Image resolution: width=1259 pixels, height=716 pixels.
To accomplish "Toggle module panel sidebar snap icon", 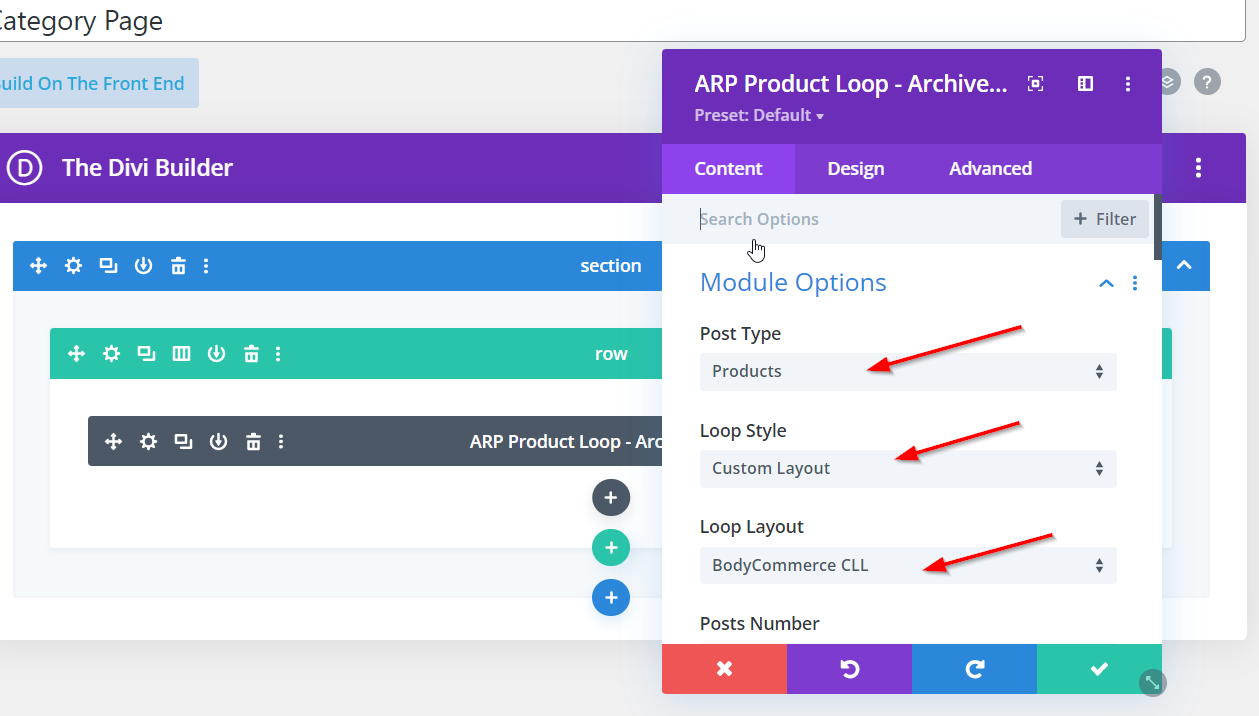I will tap(1085, 84).
